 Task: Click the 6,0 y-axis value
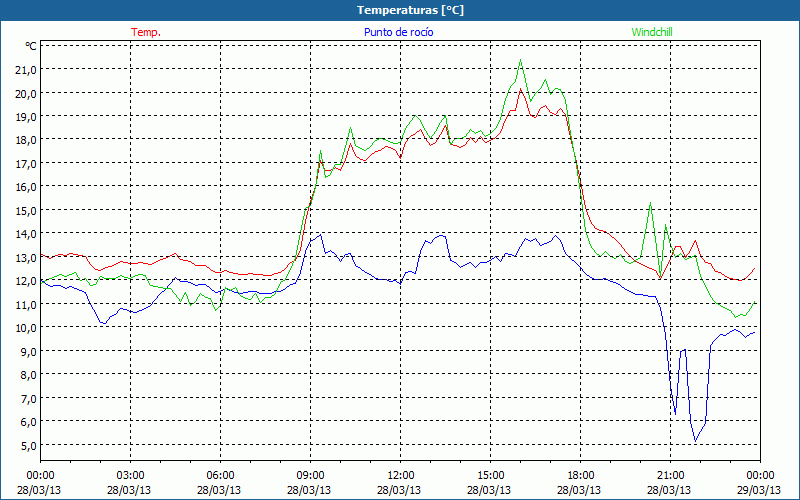(x=29, y=422)
